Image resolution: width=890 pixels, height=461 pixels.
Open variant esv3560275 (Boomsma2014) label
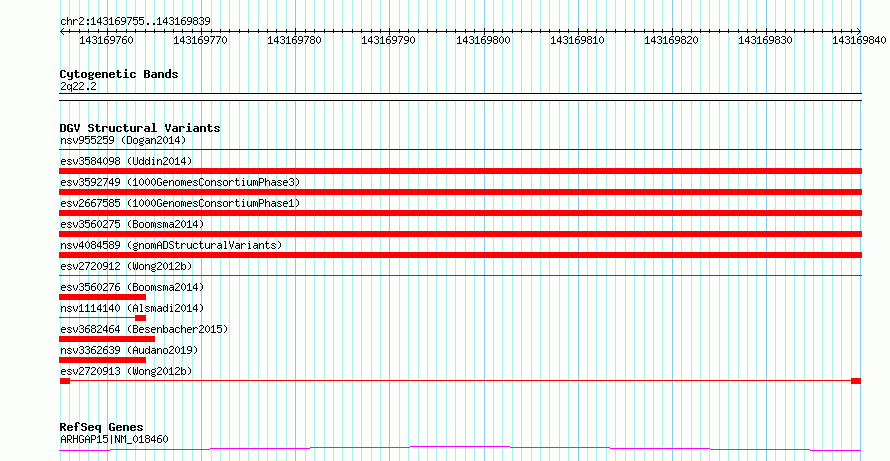pyautogui.click(x=132, y=224)
